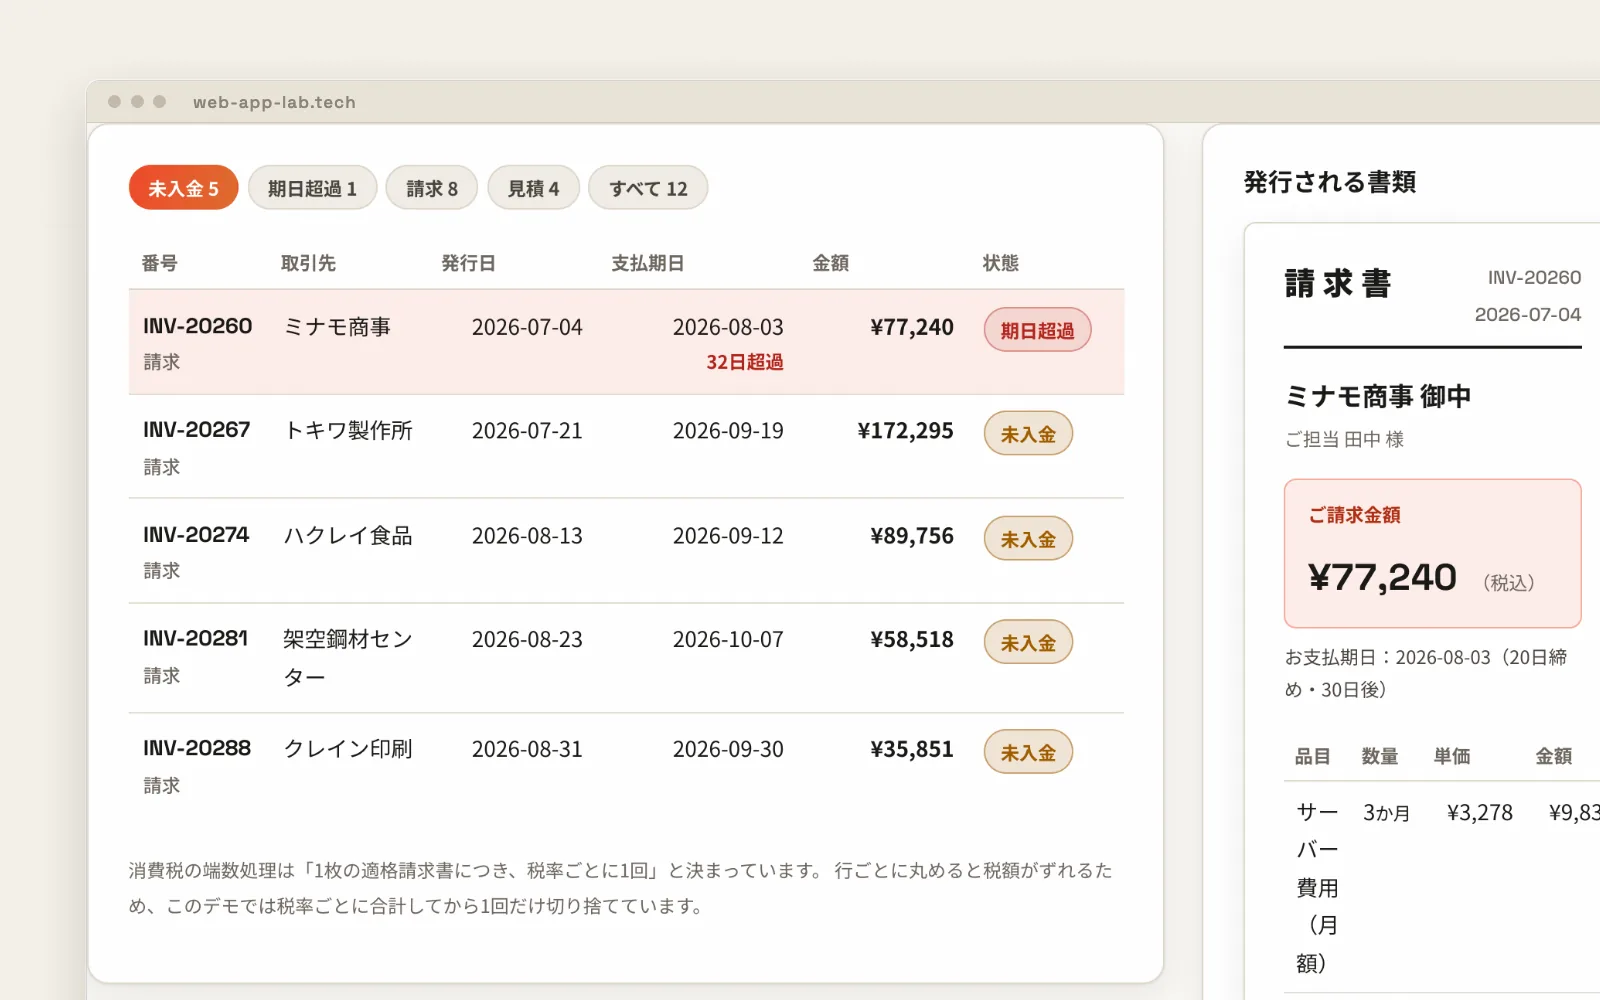Click amount ¥89,756
Image resolution: width=1600 pixels, height=1000 pixels.
pos(912,536)
